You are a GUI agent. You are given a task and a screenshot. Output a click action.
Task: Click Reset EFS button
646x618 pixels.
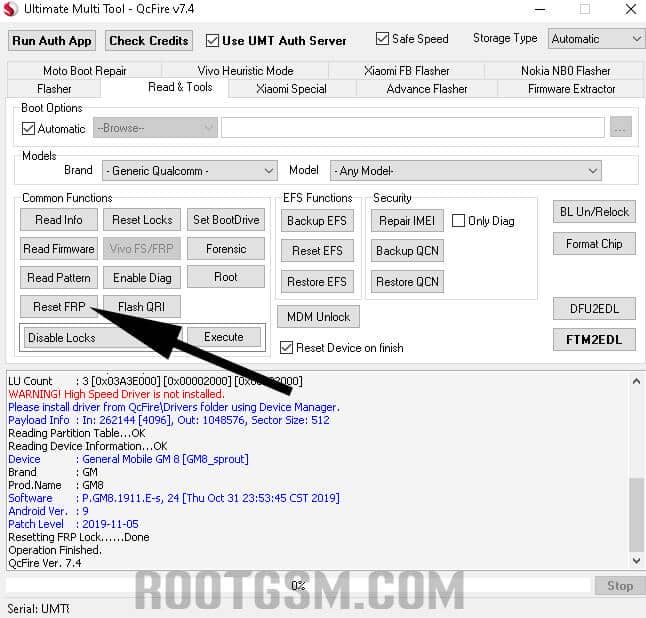tap(317, 250)
